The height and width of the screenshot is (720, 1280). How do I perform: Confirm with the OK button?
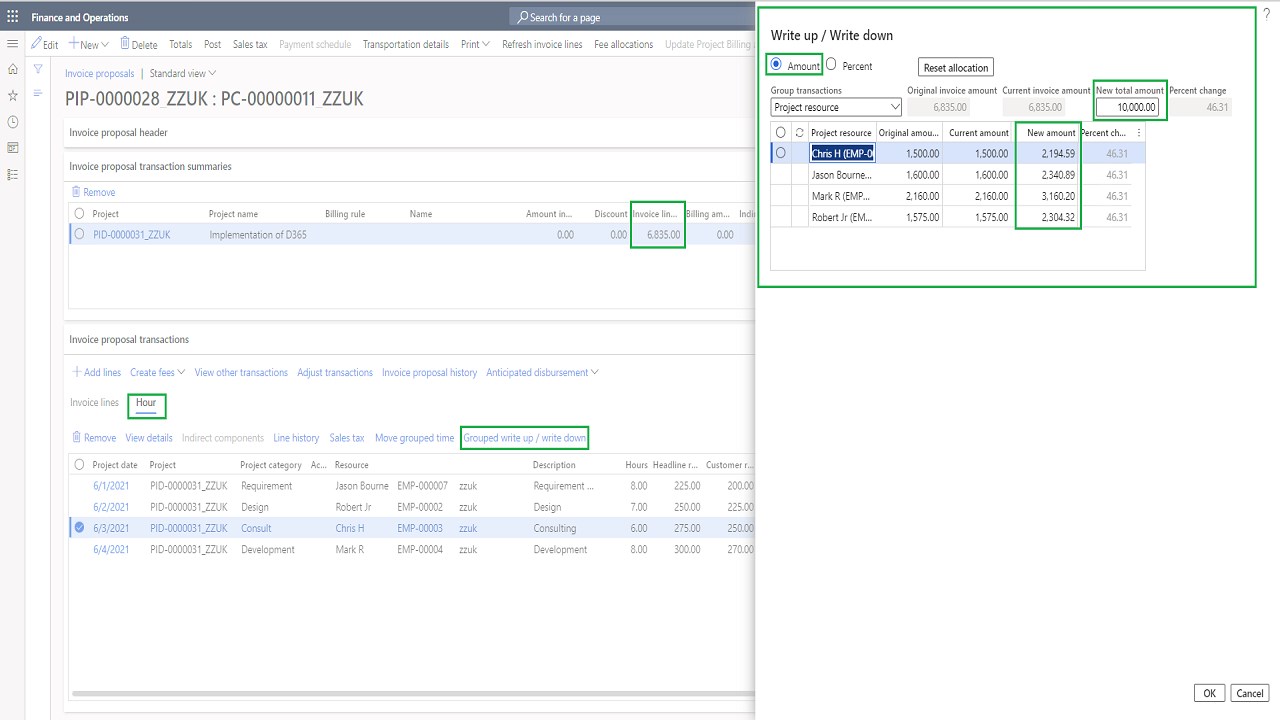pos(1209,693)
